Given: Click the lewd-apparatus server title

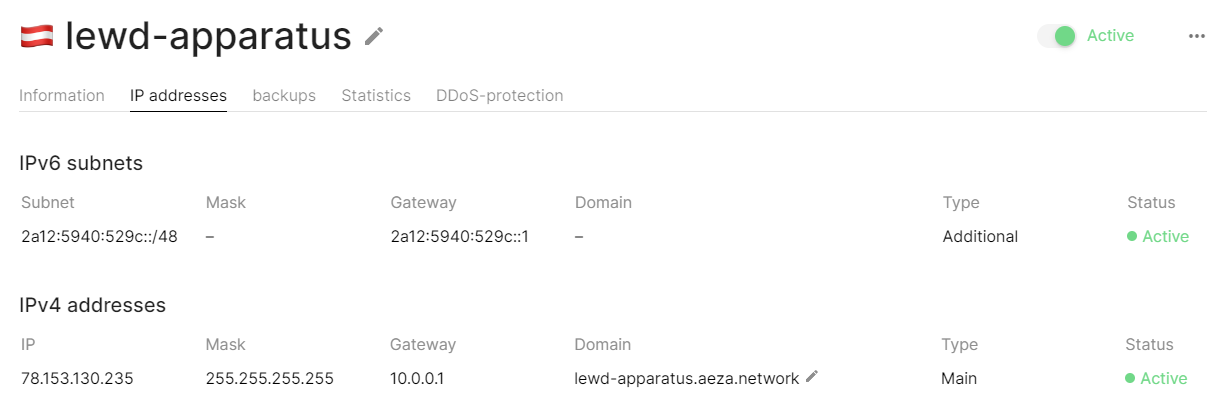Looking at the screenshot, I should point(208,37).
